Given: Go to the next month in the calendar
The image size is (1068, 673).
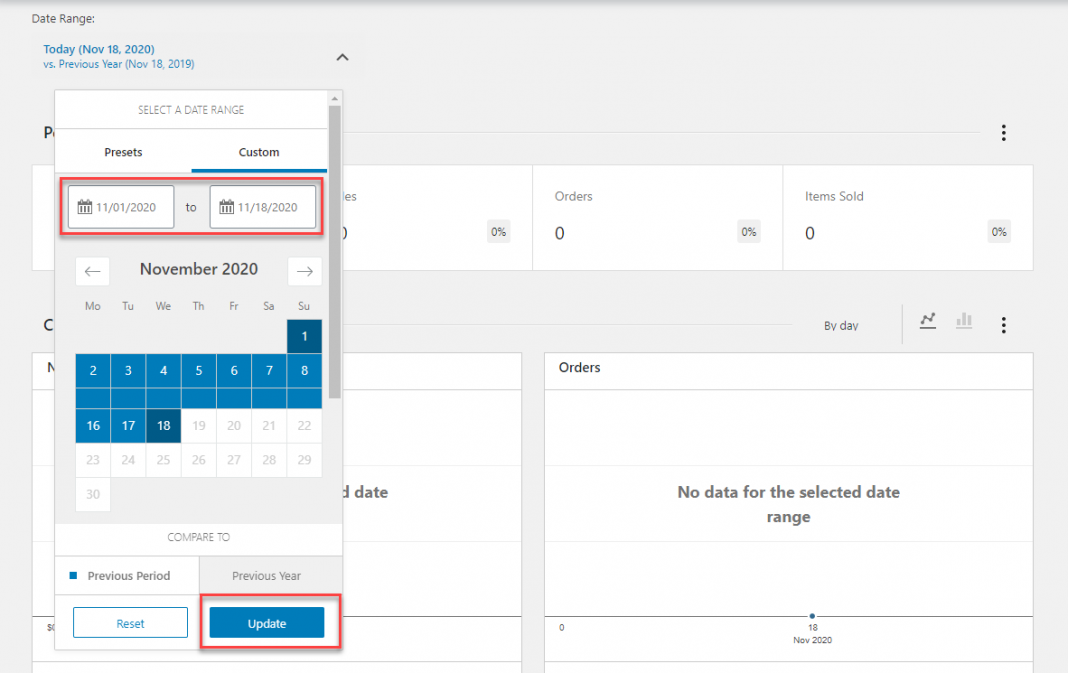Looking at the screenshot, I should 304,271.
